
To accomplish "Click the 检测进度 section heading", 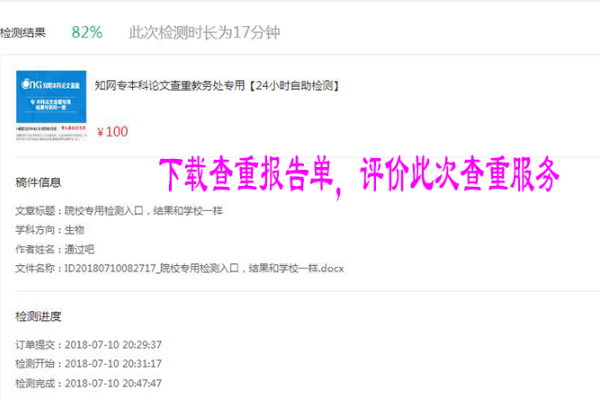I will tap(38, 316).
